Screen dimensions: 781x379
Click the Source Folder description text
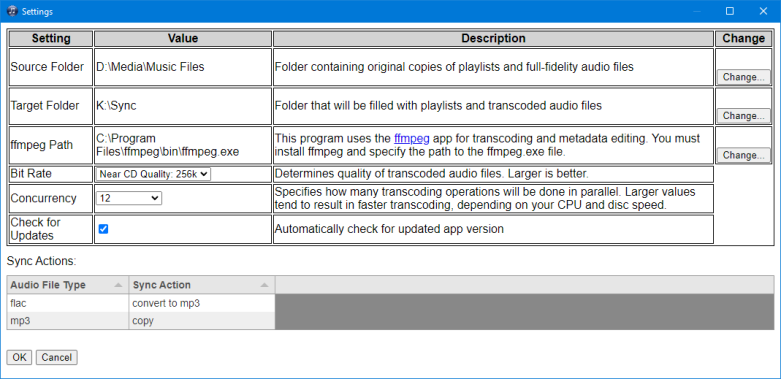pyautogui.click(x=454, y=67)
